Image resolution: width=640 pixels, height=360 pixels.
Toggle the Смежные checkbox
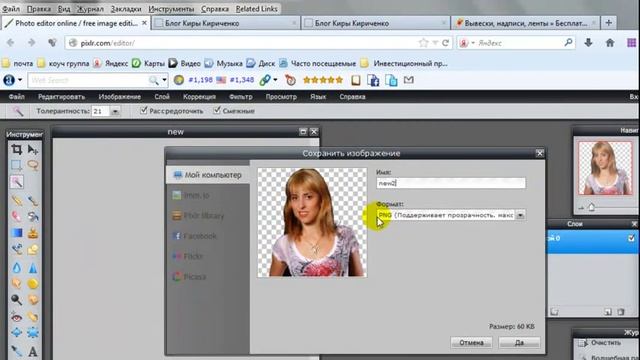(217, 110)
